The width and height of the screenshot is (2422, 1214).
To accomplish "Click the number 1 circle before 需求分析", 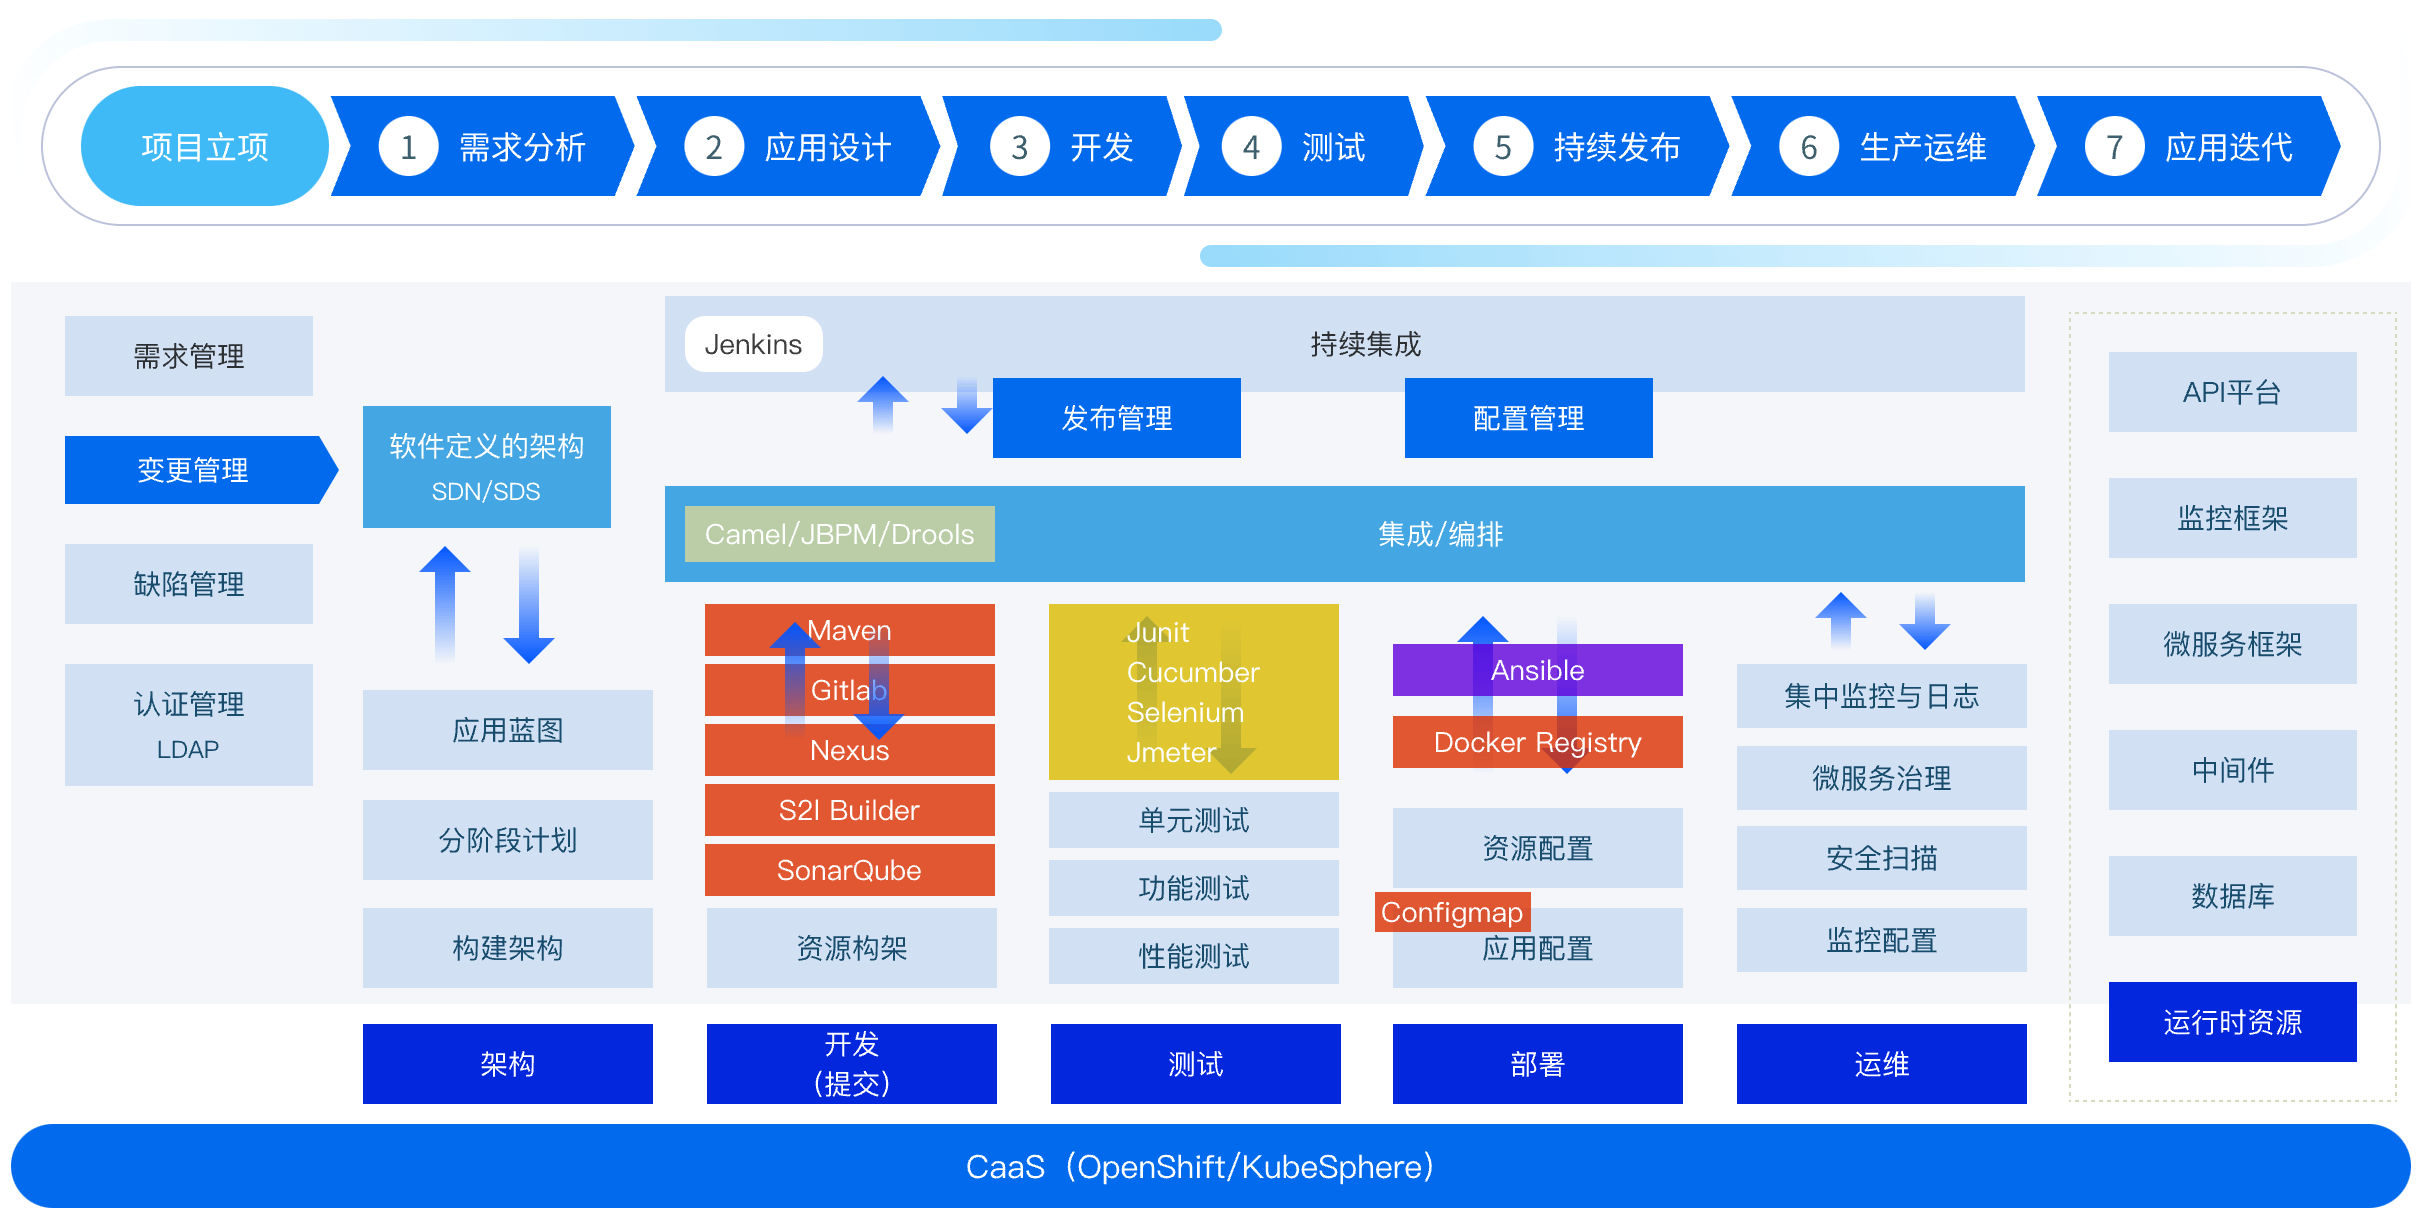I will pos(408,147).
